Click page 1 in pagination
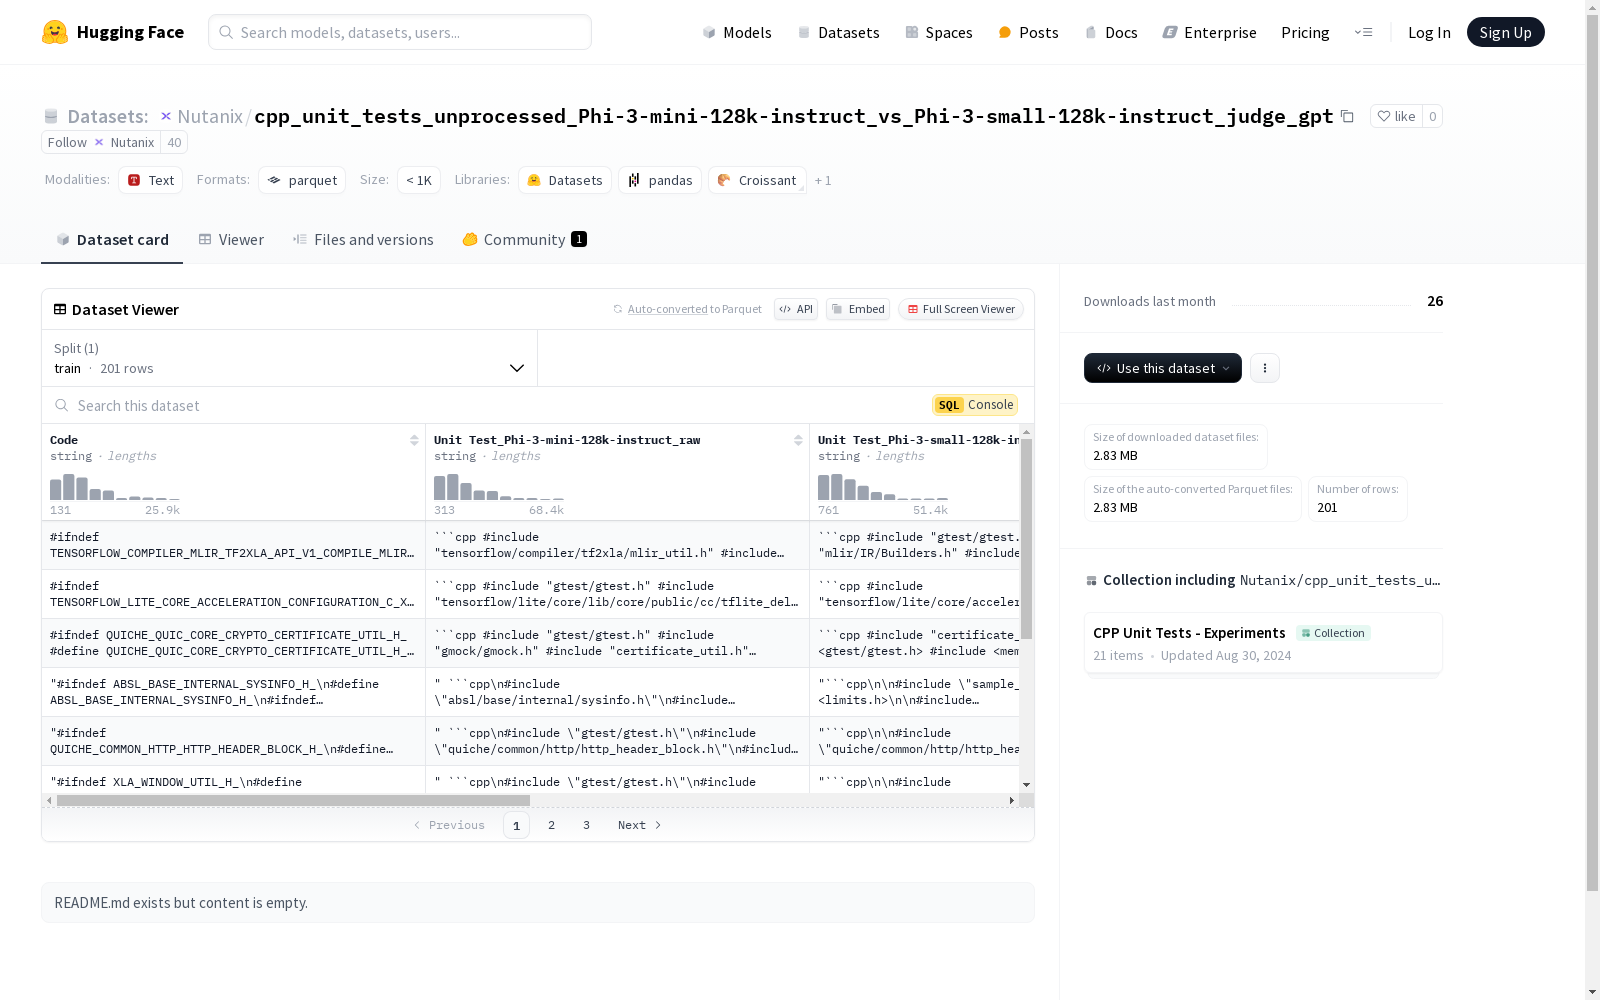The height and width of the screenshot is (1000, 1600). [516, 825]
